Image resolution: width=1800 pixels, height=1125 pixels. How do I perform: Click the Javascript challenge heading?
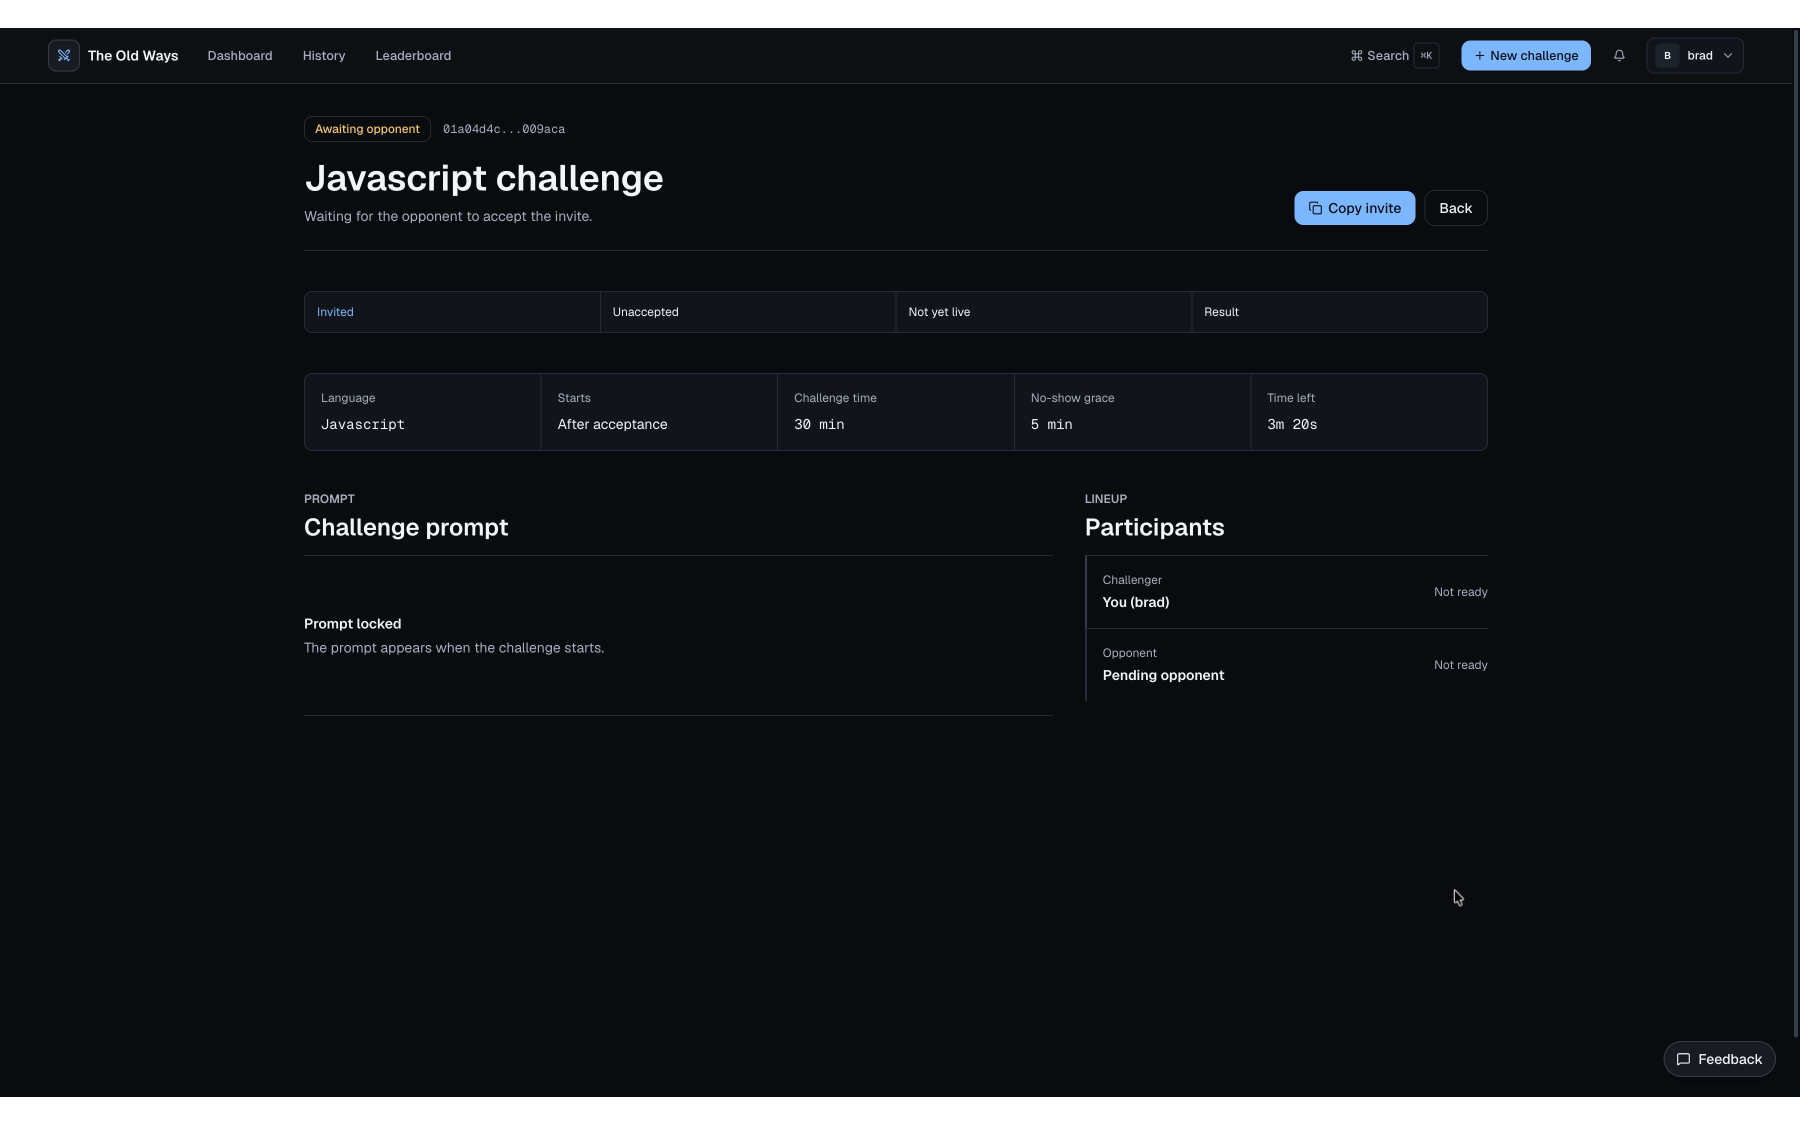click(484, 178)
